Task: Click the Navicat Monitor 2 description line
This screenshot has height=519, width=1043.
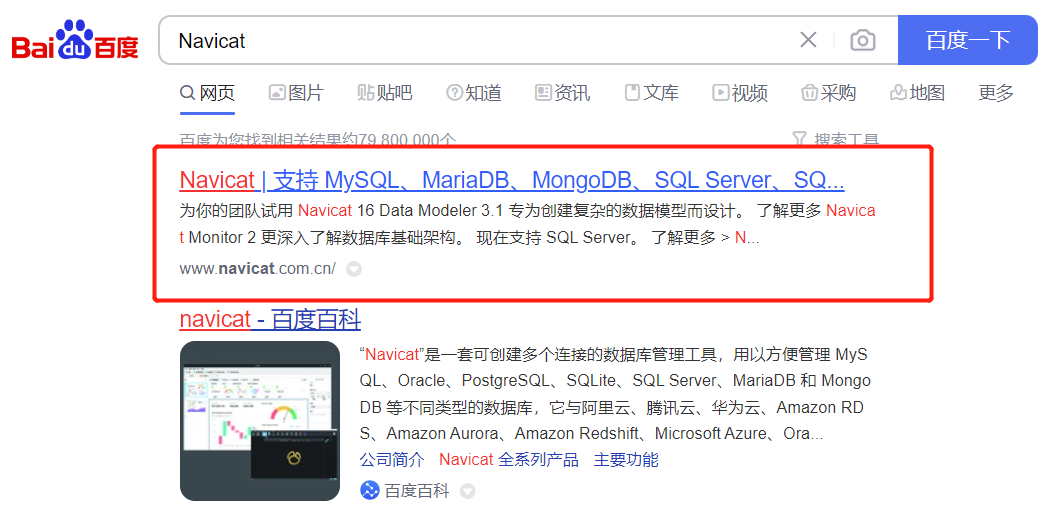Action: click(469, 238)
